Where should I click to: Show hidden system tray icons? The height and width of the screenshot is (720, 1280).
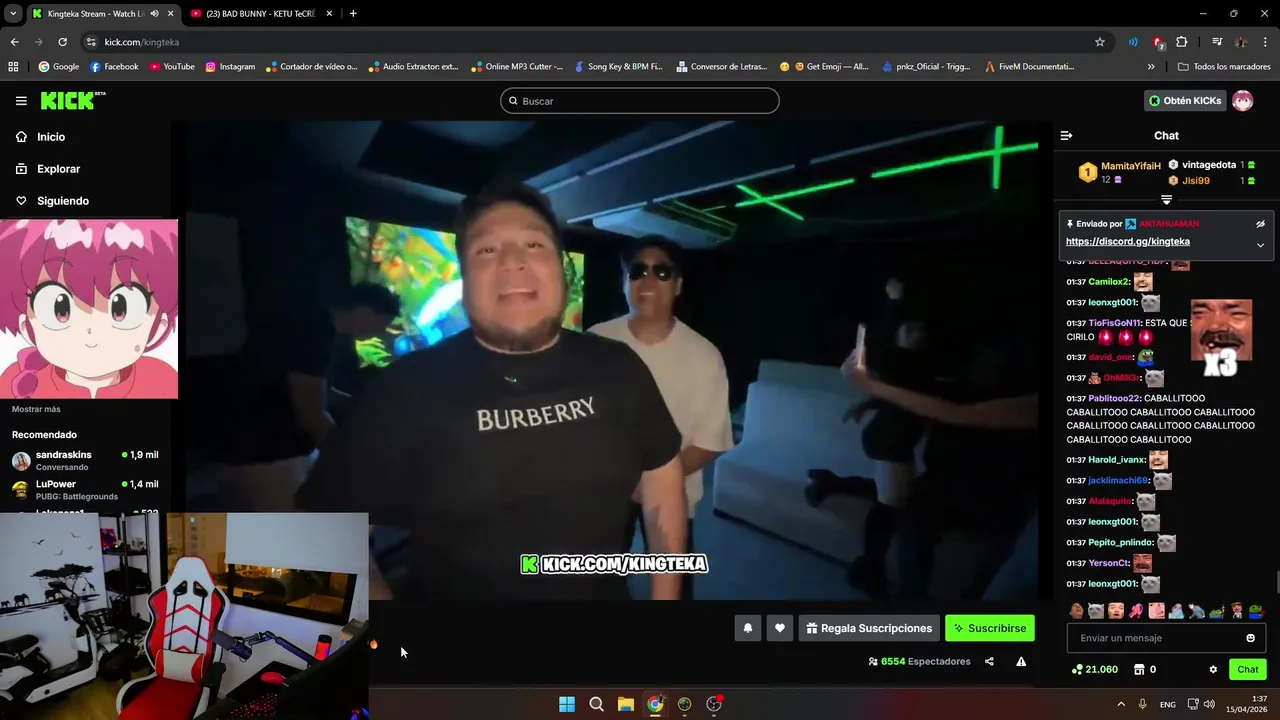click(x=1121, y=704)
